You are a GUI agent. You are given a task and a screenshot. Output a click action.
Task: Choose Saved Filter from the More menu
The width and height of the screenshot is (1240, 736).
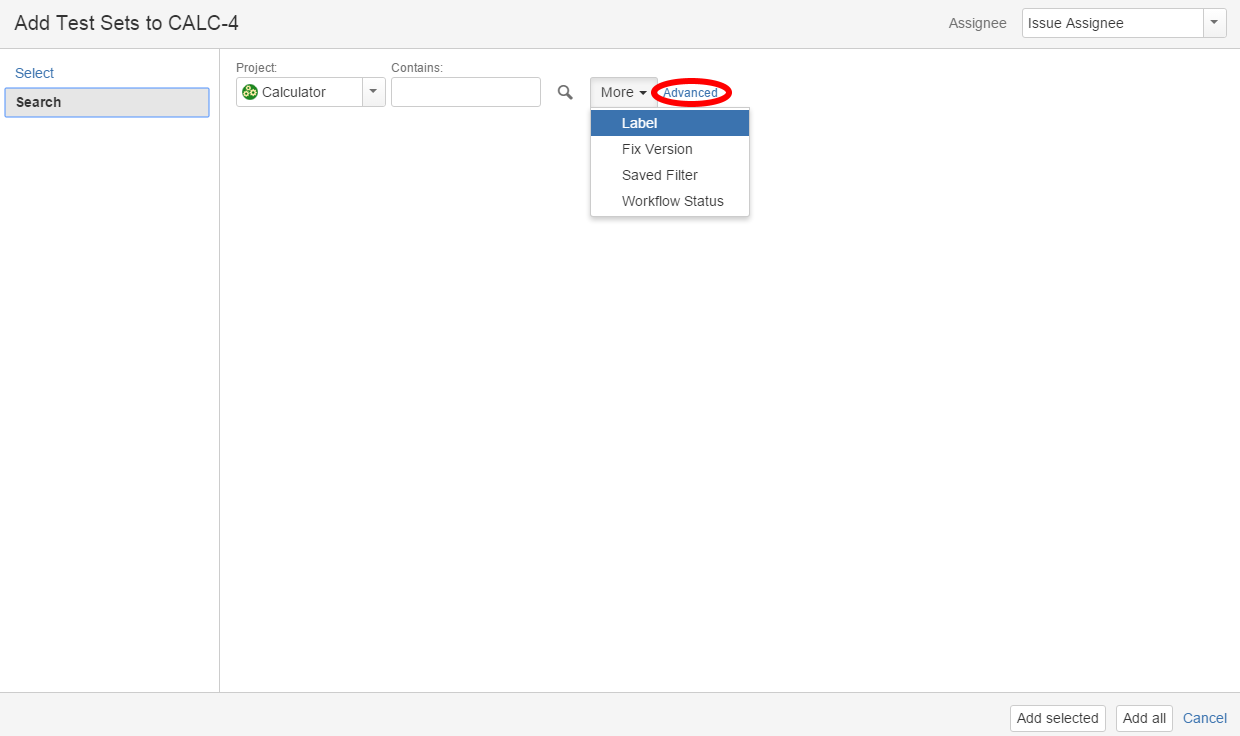pos(670,175)
